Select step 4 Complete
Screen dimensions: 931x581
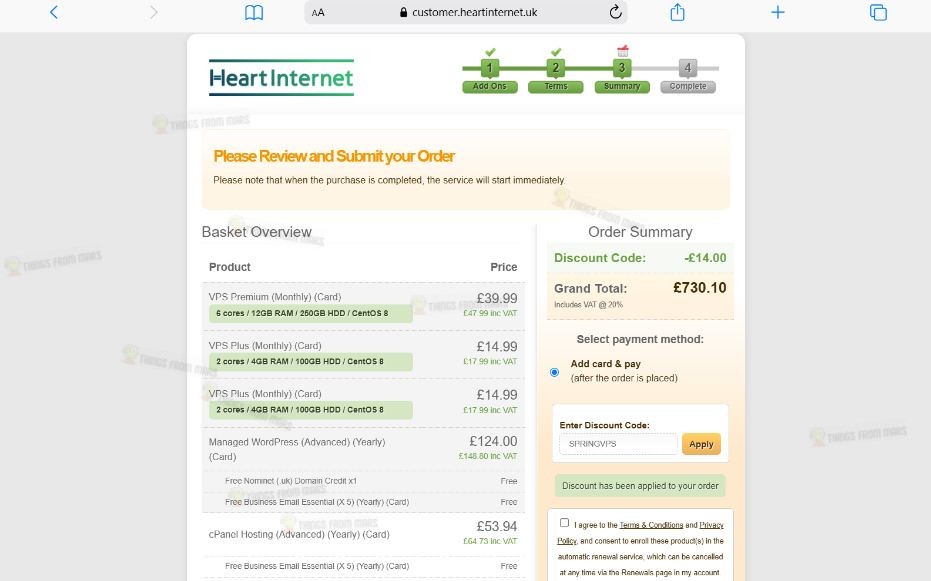pos(688,76)
